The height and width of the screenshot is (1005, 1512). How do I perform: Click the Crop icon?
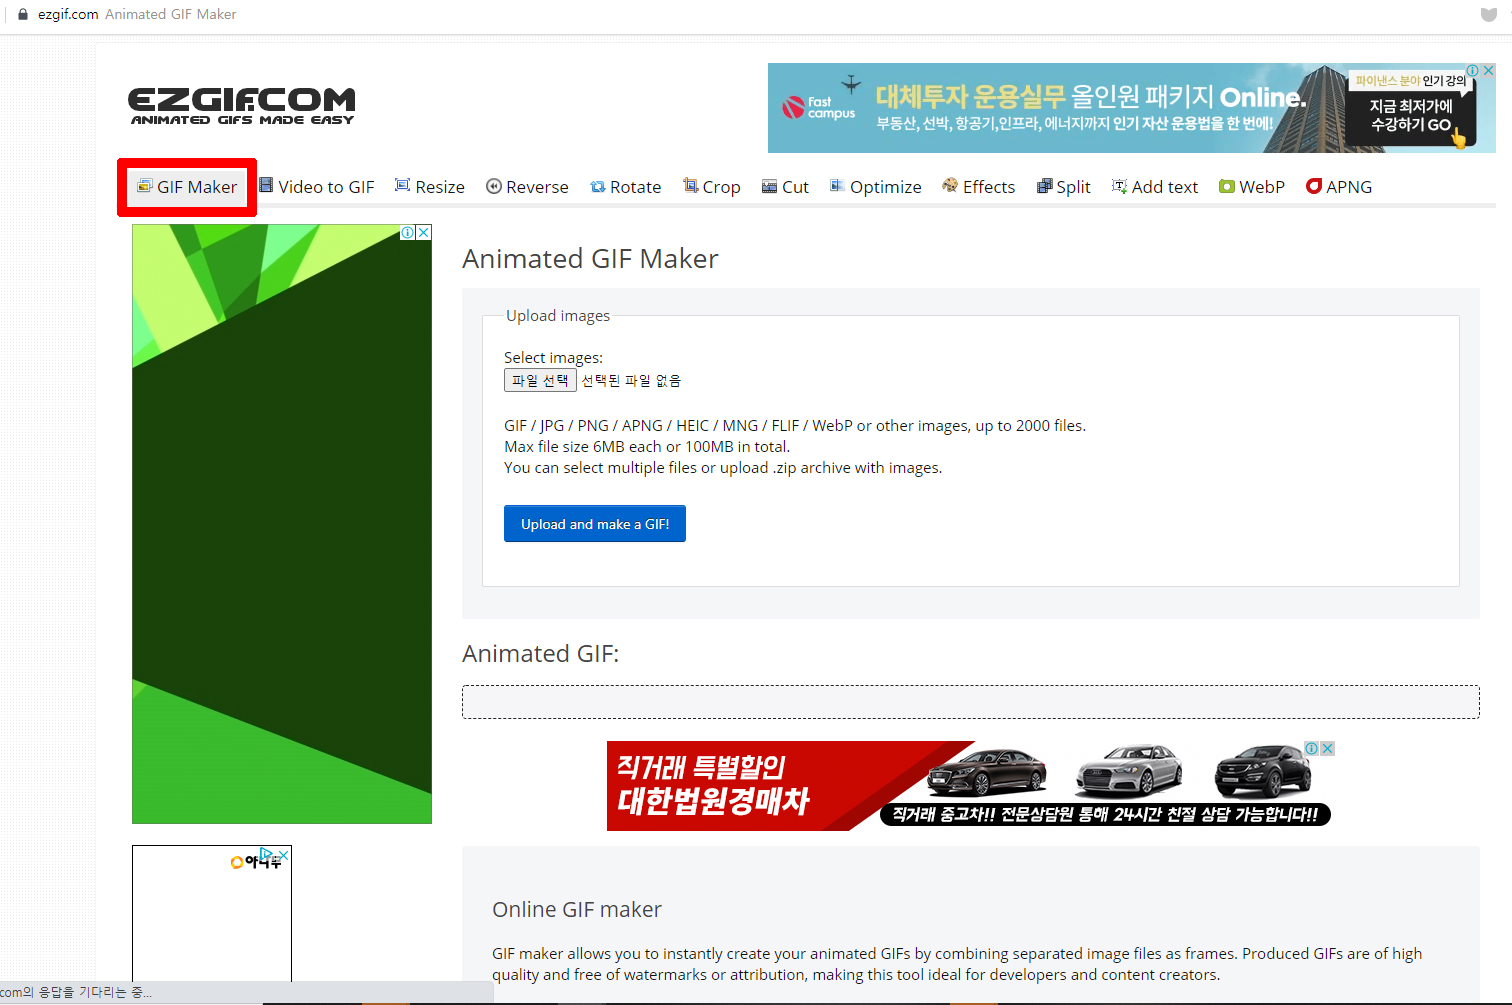pos(690,185)
